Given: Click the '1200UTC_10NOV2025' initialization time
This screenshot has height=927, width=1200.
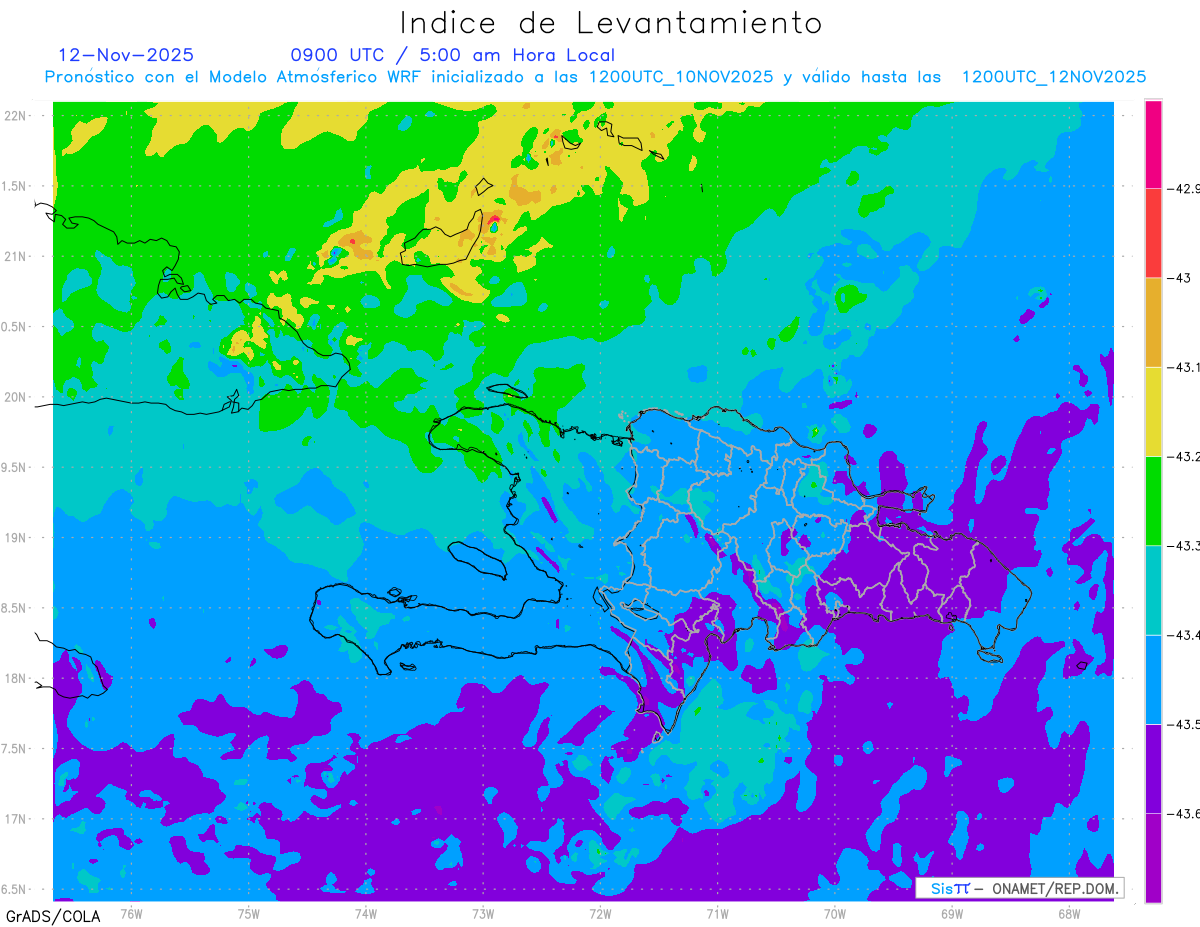Looking at the screenshot, I should 680,77.
